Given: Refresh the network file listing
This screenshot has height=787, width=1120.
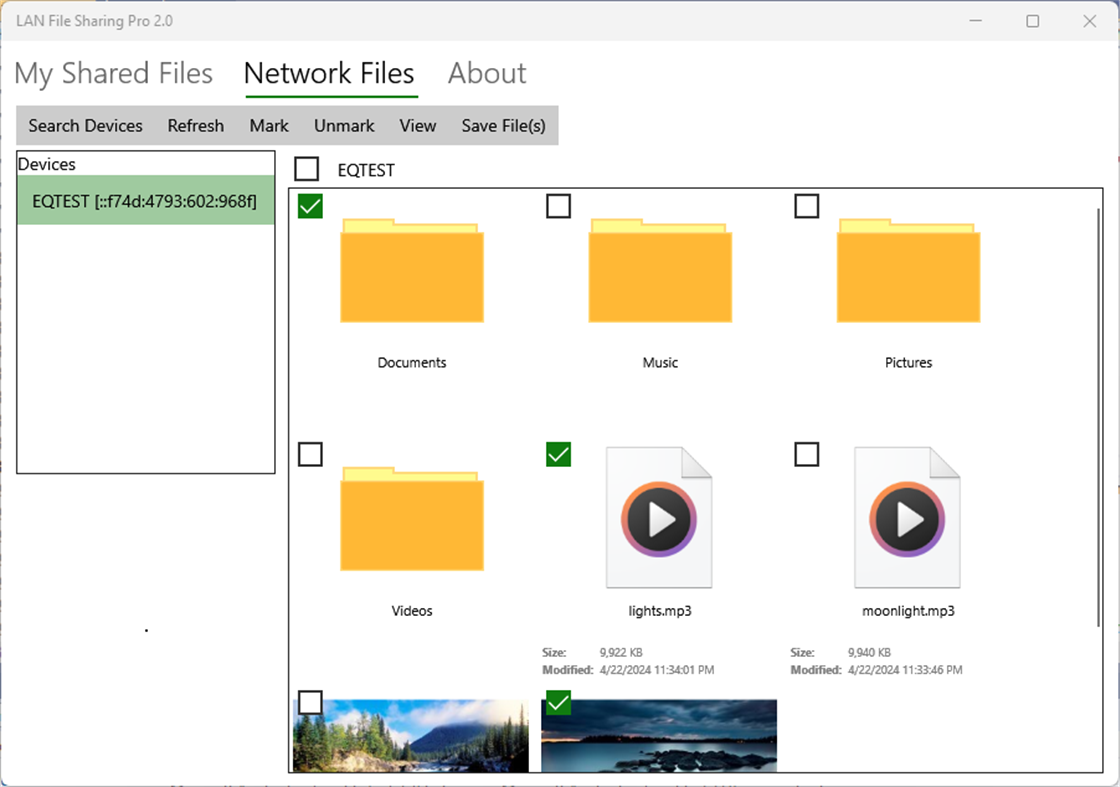Looking at the screenshot, I should tap(195, 125).
